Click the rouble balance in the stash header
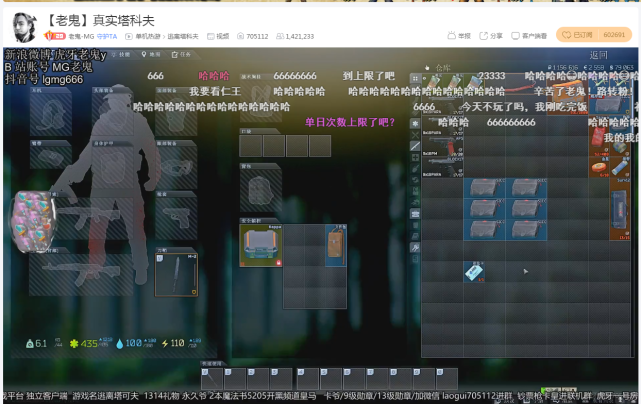 pos(563,67)
